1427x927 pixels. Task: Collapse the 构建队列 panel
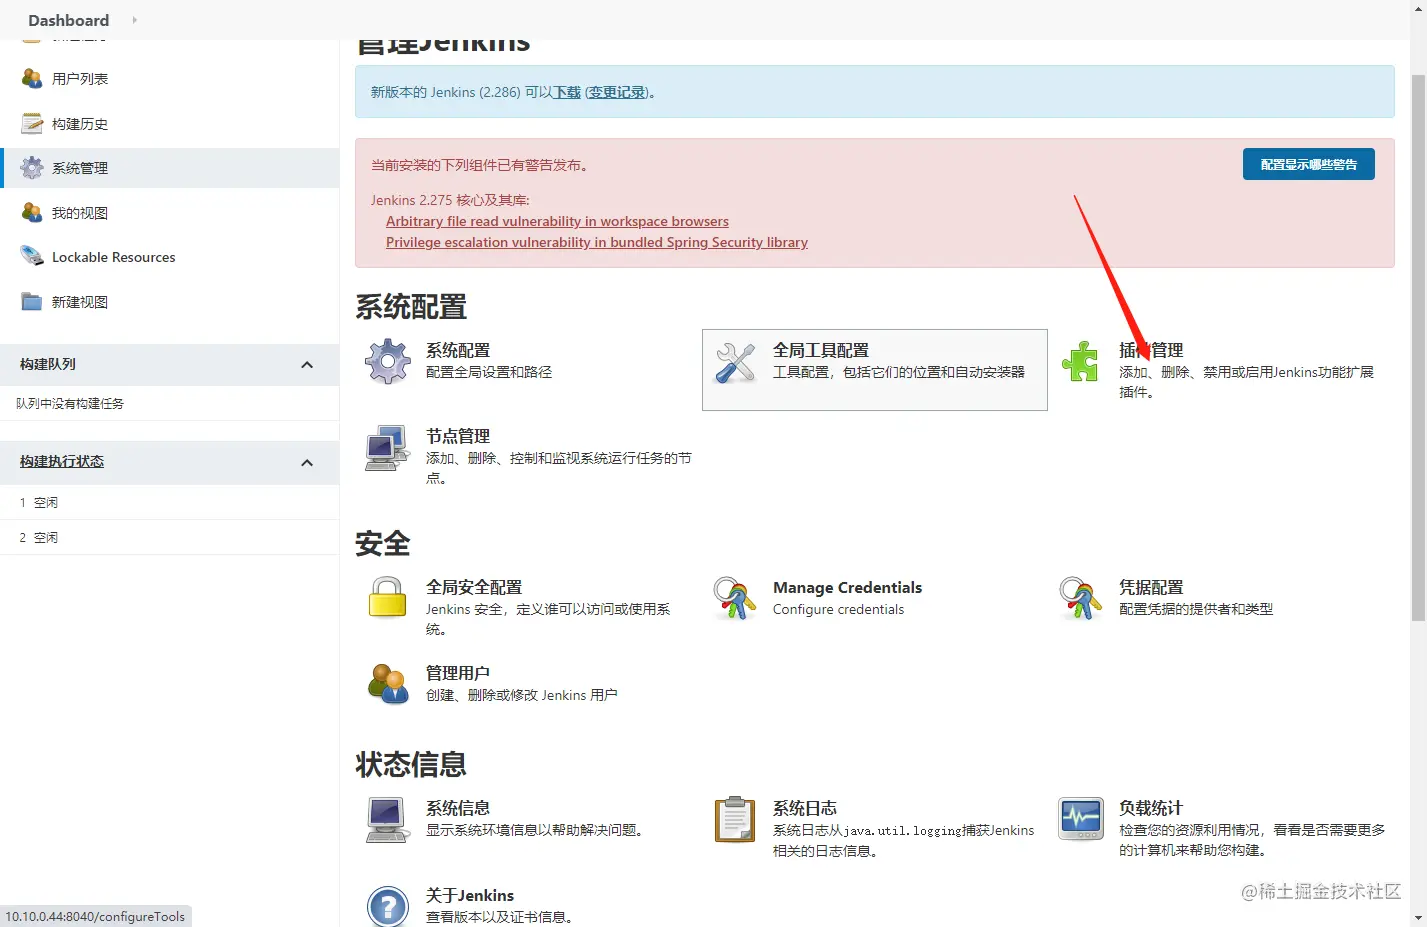click(x=307, y=365)
